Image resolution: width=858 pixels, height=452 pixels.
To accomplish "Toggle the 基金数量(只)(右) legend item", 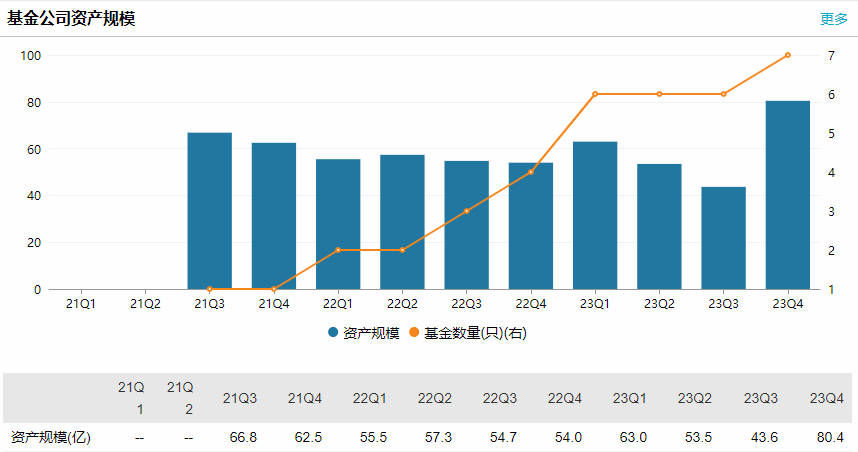I will 468,333.
